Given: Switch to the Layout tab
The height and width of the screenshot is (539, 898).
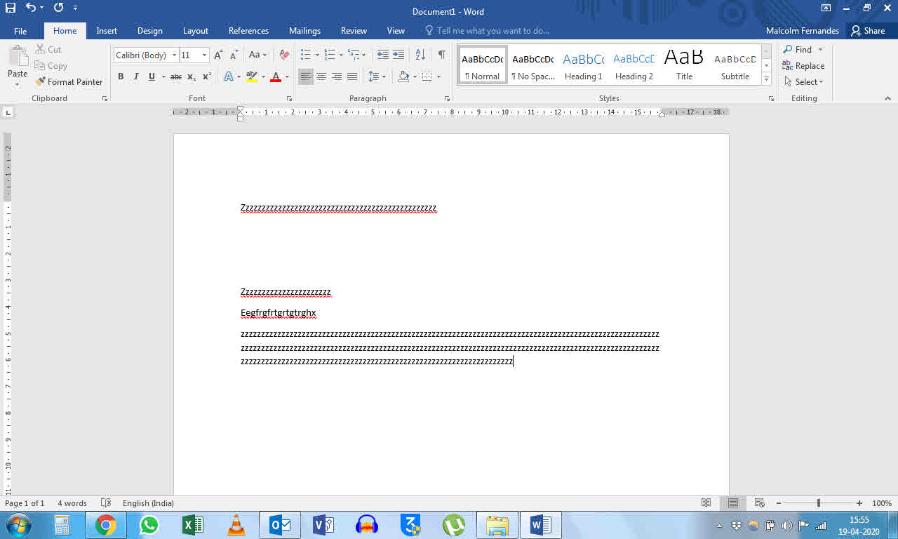Looking at the screenshot, I should pos(195,31).
